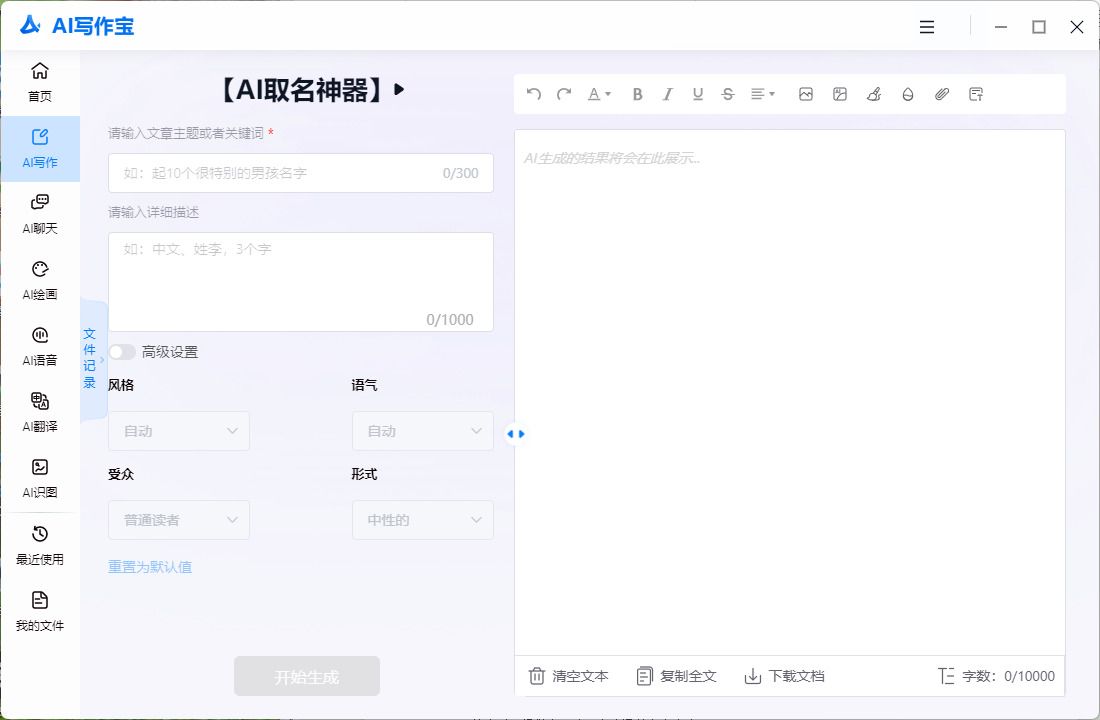The height and width of the screenshot is (720, 1100).
Task: Open the 受众 audience dropdown
Action: pos(179,520)
